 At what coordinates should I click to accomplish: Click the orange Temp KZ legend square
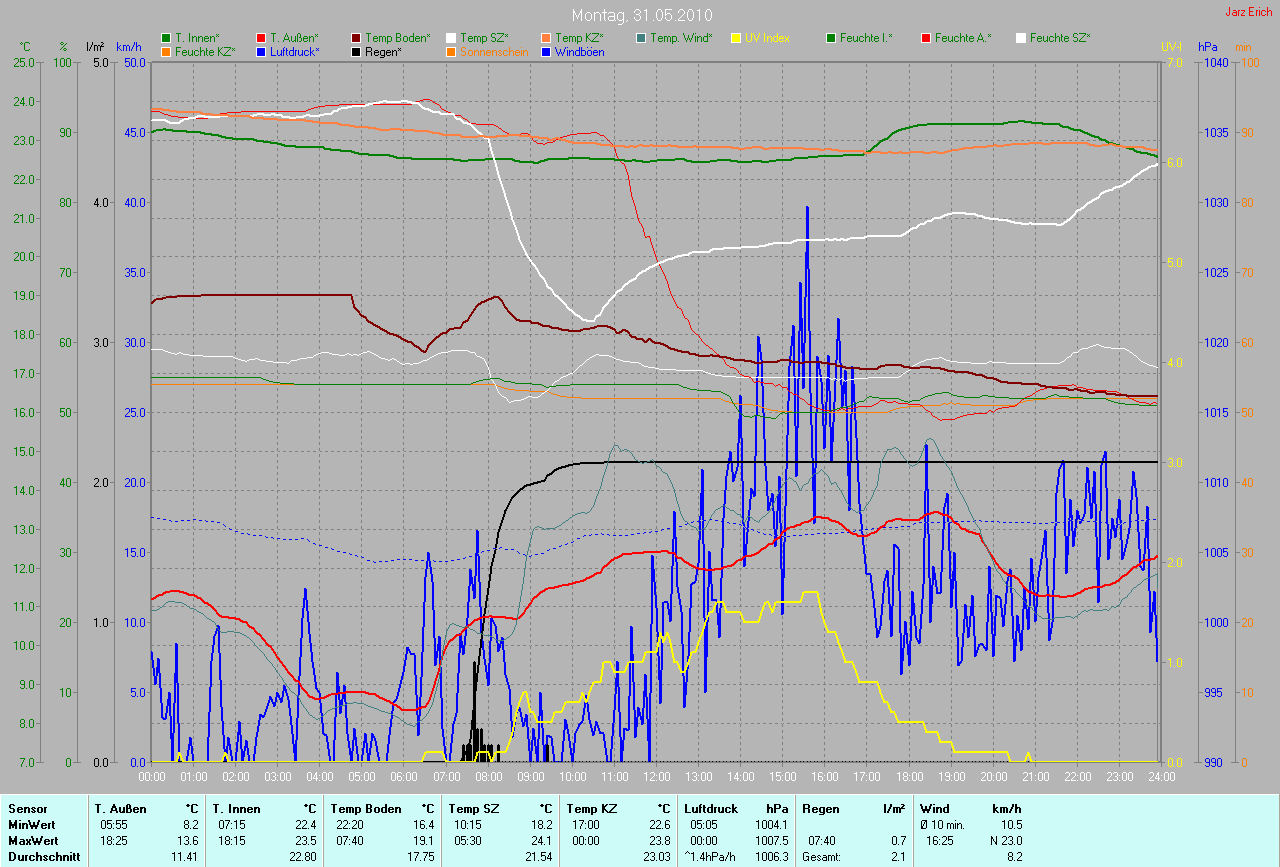546,38
